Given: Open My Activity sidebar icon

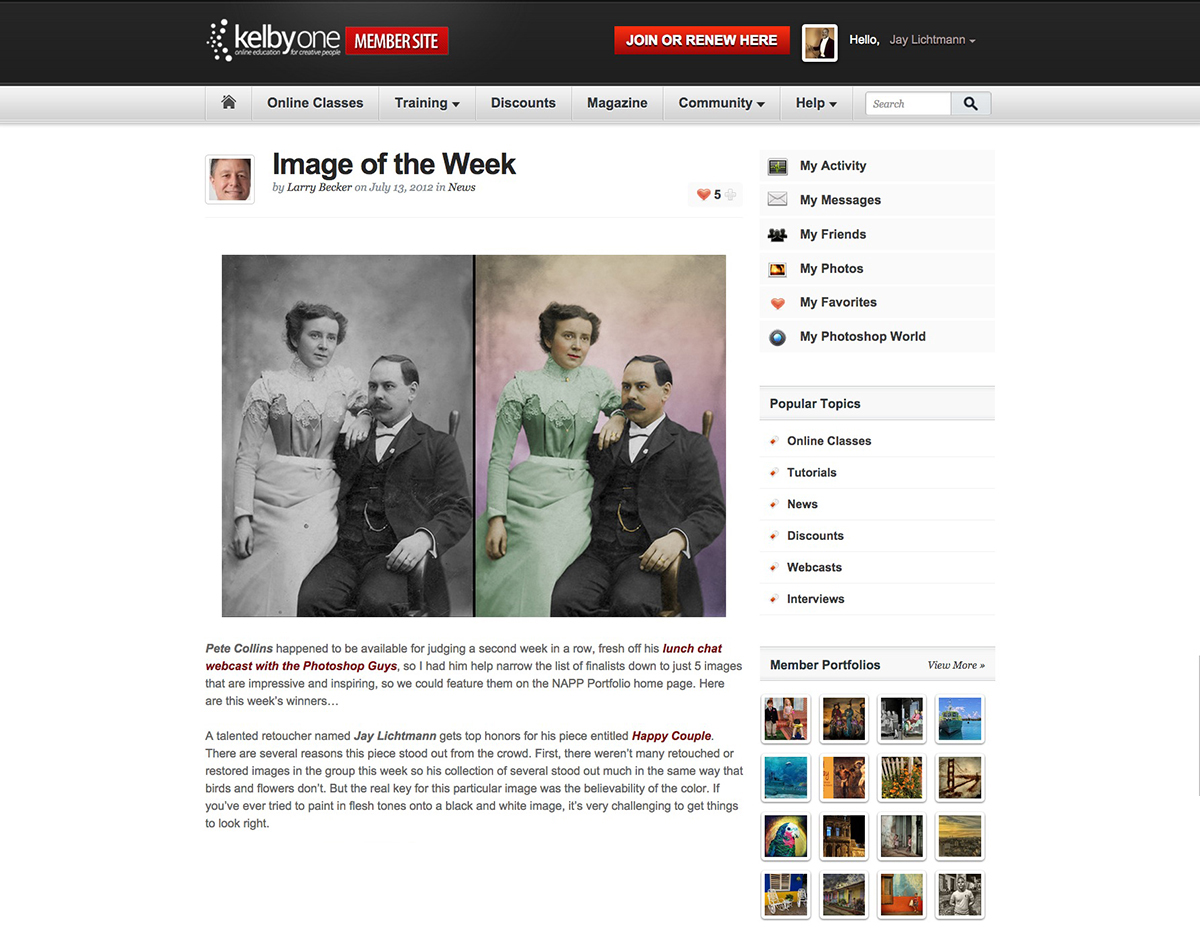Looking at the screenshot, I should 778,167.
